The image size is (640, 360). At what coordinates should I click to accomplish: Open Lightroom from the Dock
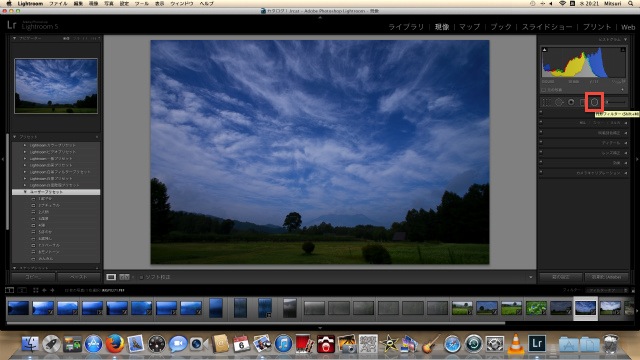tap(537, 343)
